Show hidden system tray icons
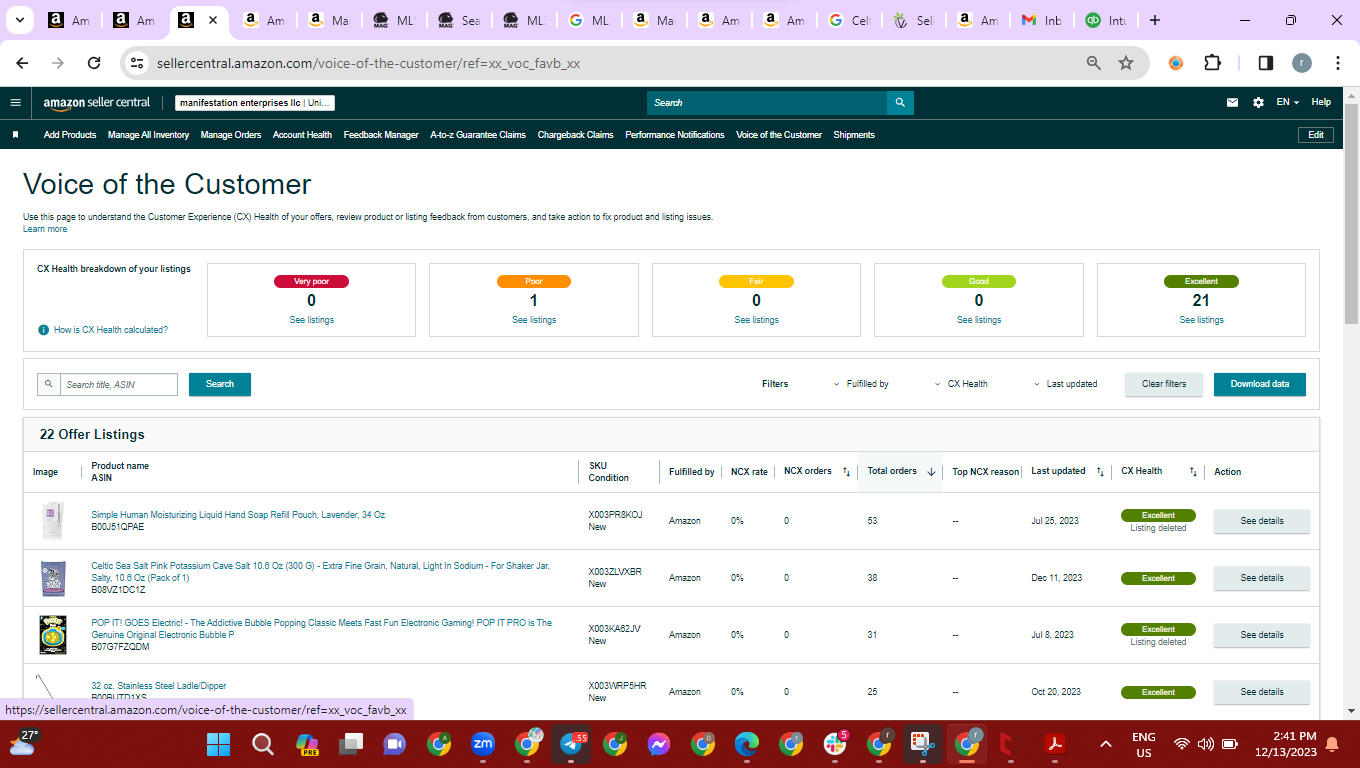Viewport: 1360px width, 768px height. 1105,744
